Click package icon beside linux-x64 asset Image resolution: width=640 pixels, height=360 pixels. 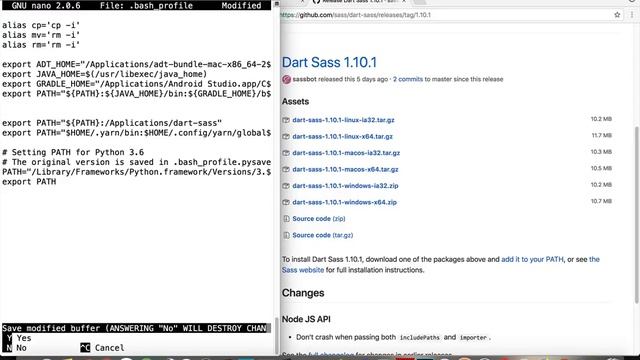286,136
